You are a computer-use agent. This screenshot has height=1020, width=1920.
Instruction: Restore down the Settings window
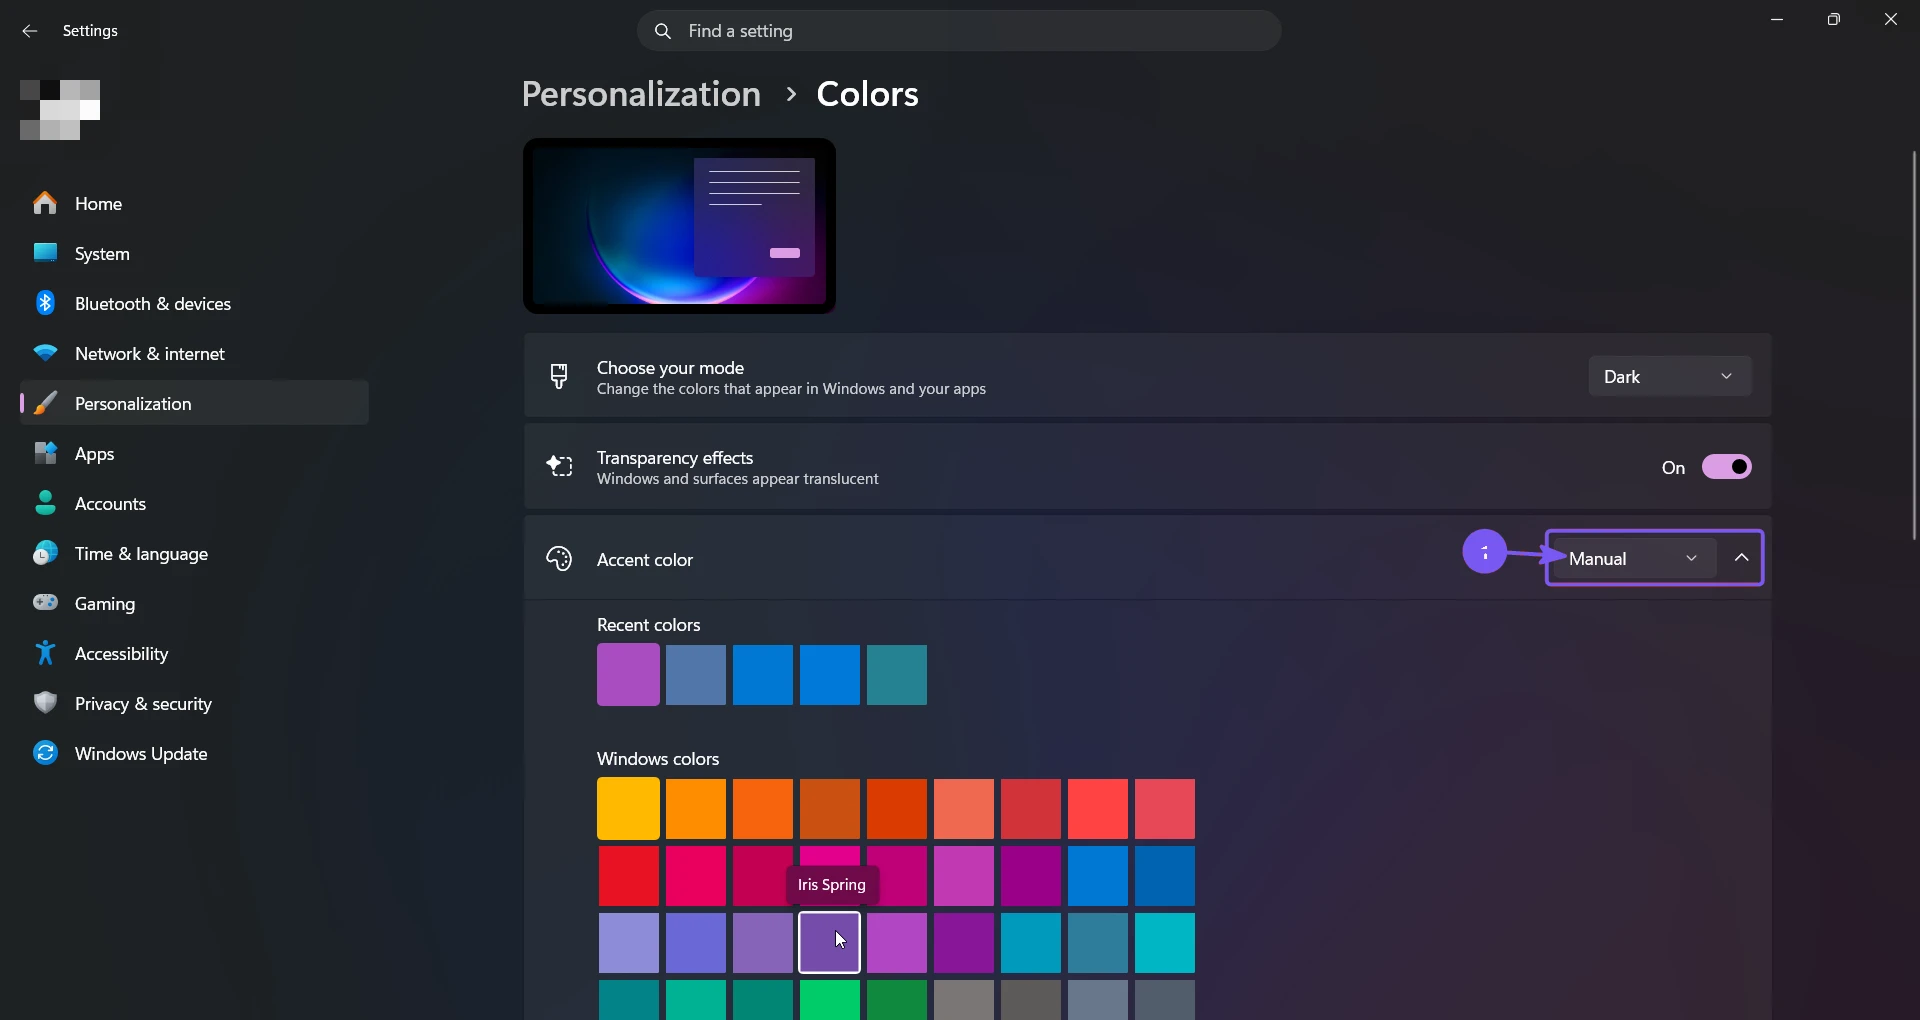(x=1834, y=19)
